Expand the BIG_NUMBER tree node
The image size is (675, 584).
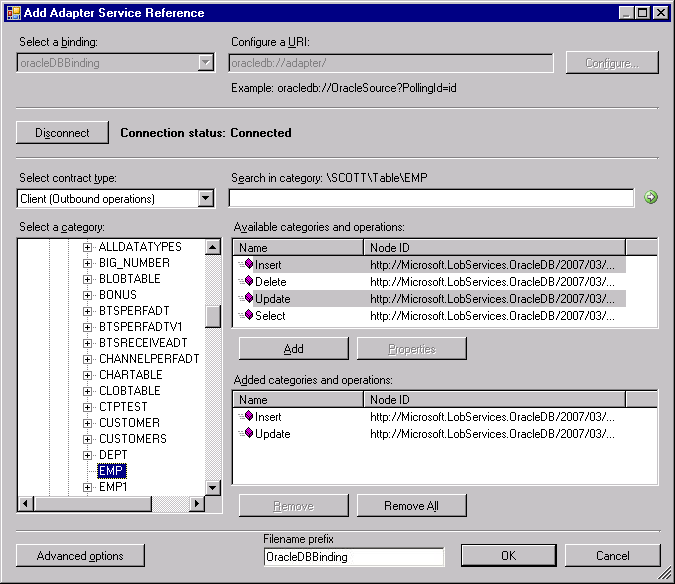[87, 263]
